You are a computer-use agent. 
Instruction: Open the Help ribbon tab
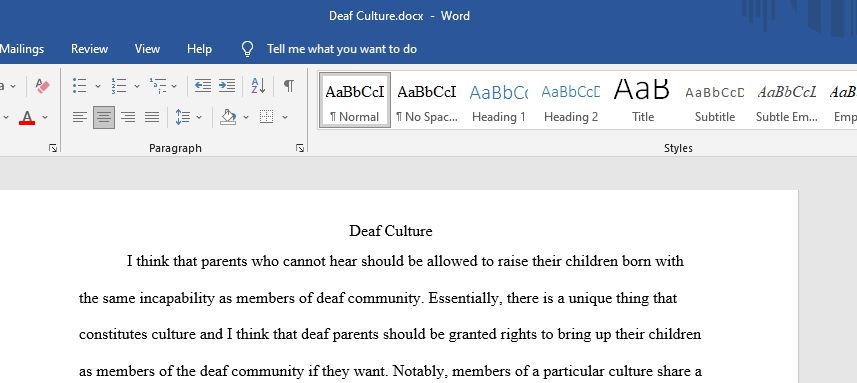point(199,49)
